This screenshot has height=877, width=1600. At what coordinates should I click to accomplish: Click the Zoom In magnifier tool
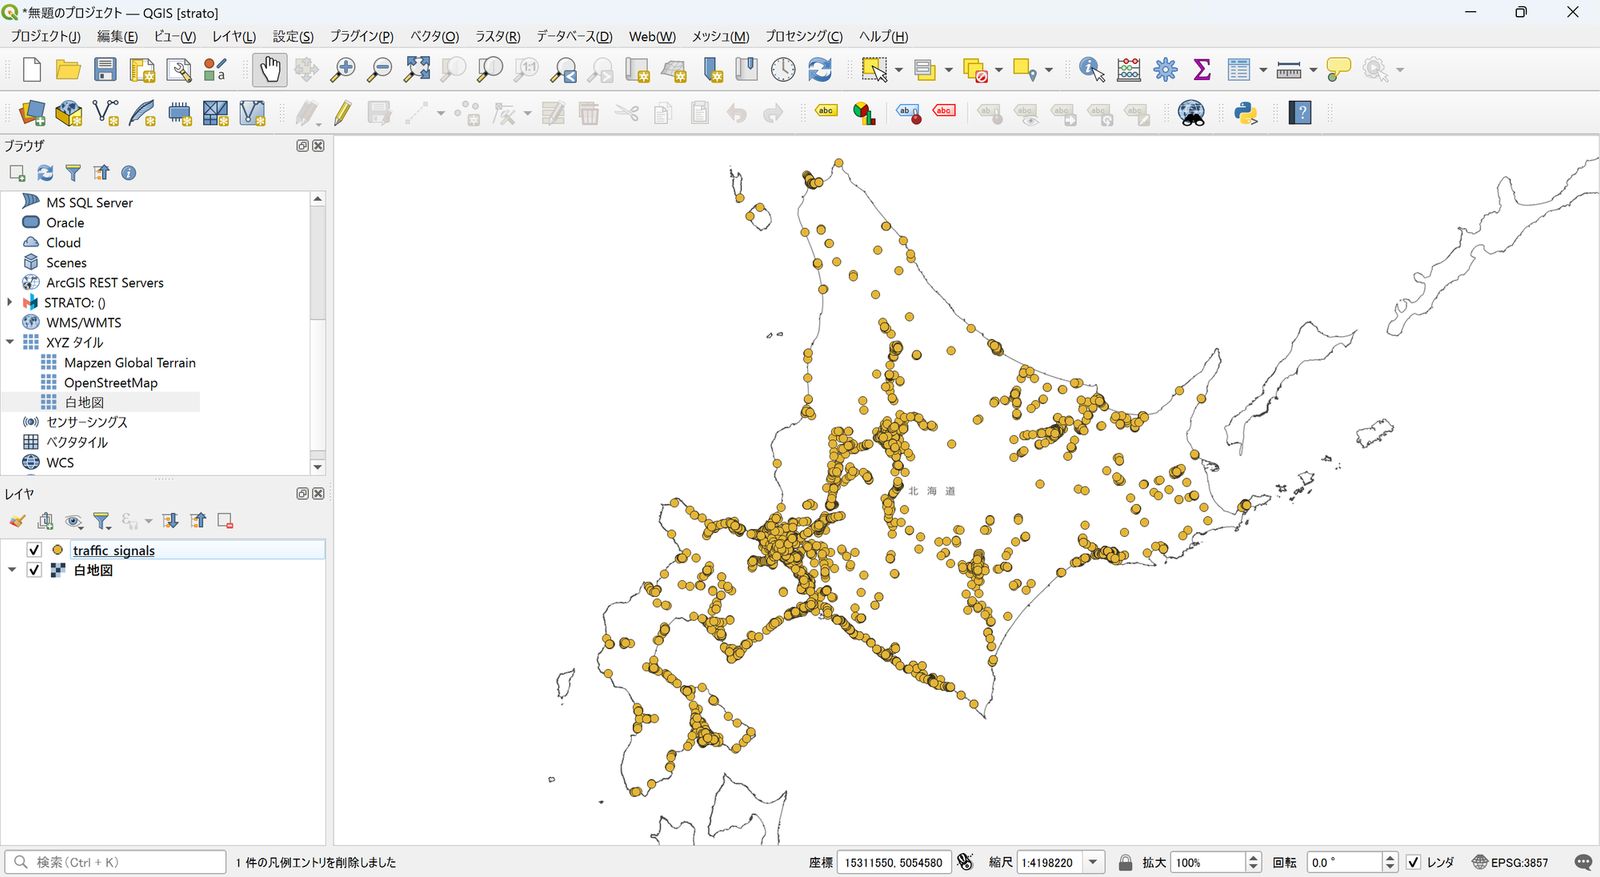click(x=343, y=69)
